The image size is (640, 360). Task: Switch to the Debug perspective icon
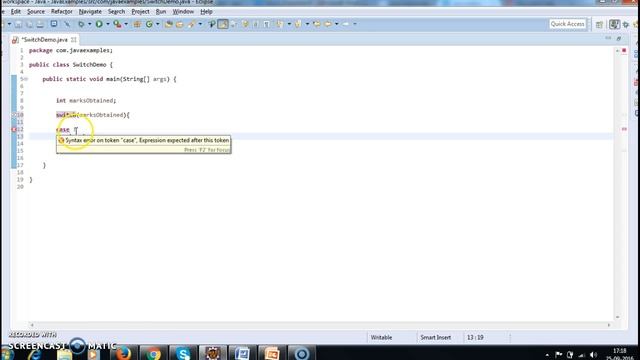pos(626,24)
